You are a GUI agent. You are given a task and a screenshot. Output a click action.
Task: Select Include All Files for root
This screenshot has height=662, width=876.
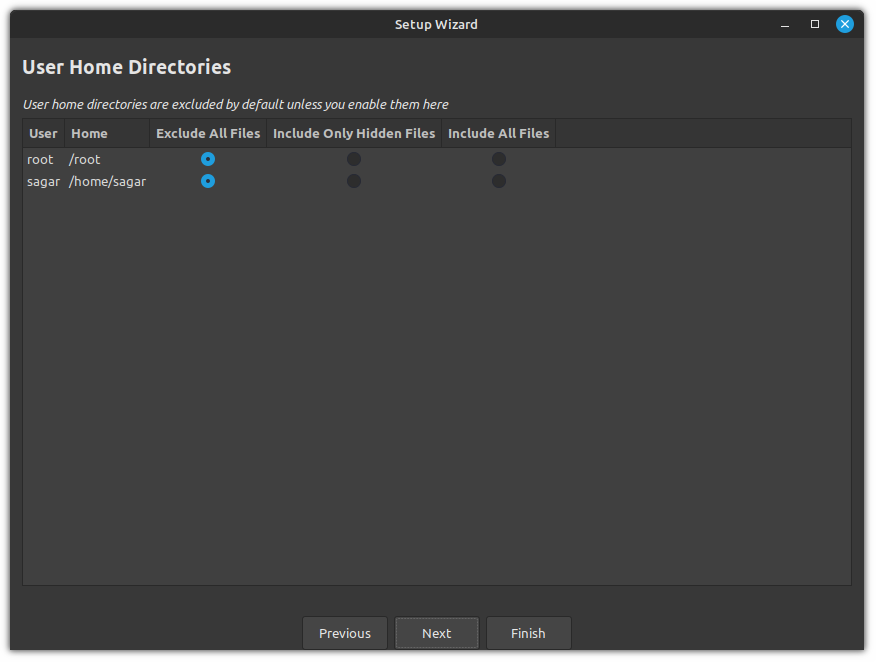point(499,159)
